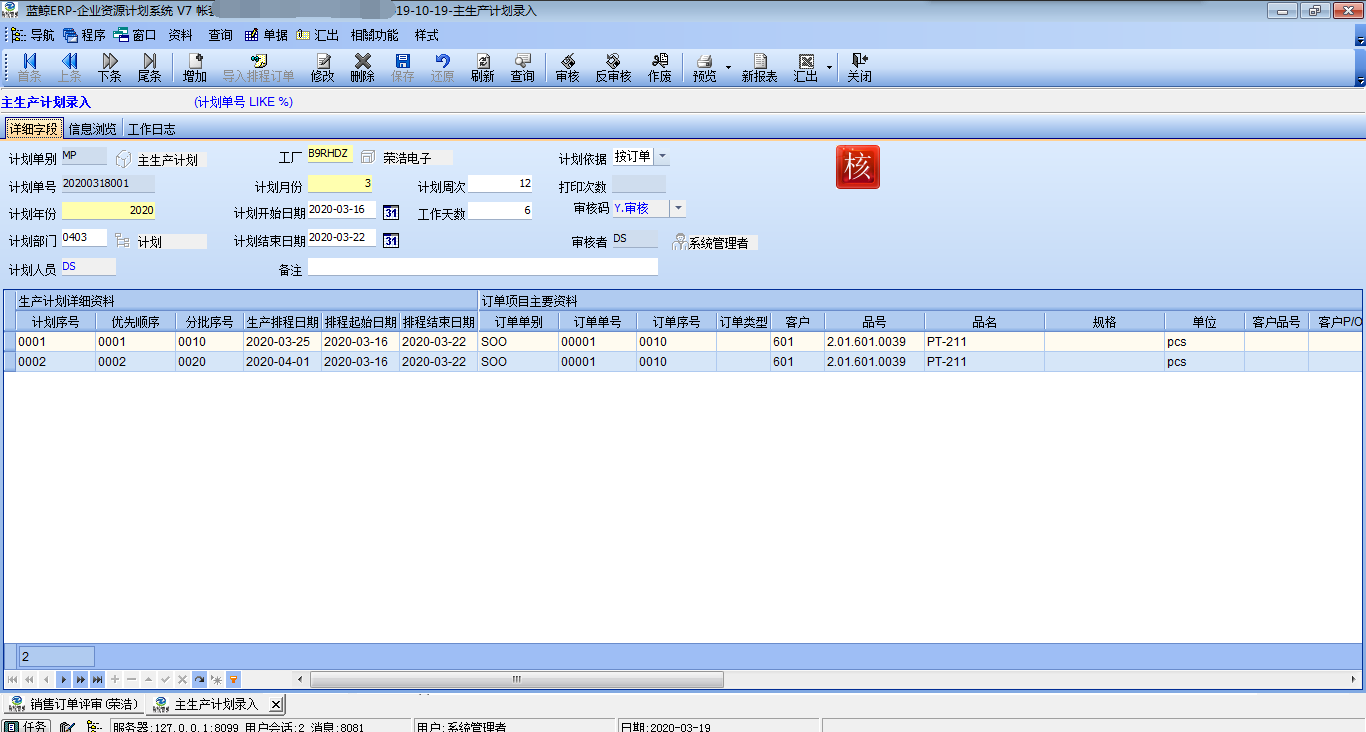
Task: Click the lookup icon beside 工厂 field
Action: tap(368, 157)
